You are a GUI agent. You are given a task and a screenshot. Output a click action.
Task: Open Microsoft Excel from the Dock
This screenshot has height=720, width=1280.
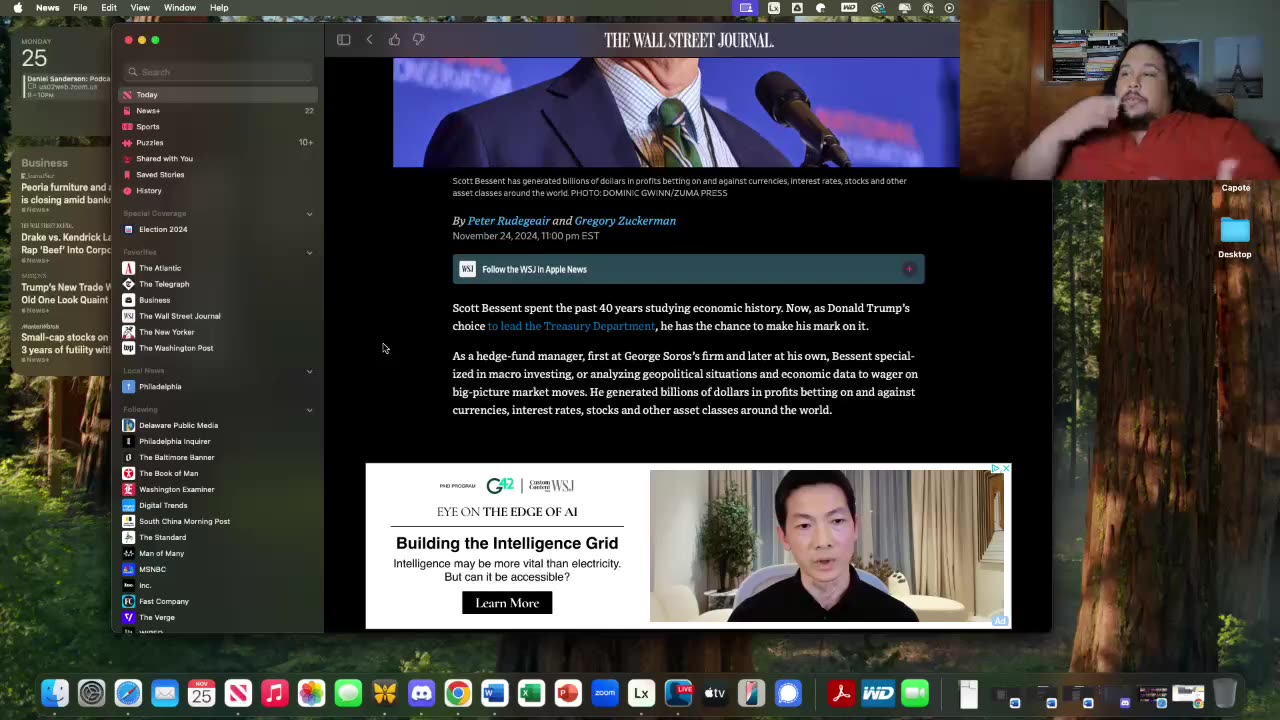pos(531,693)
